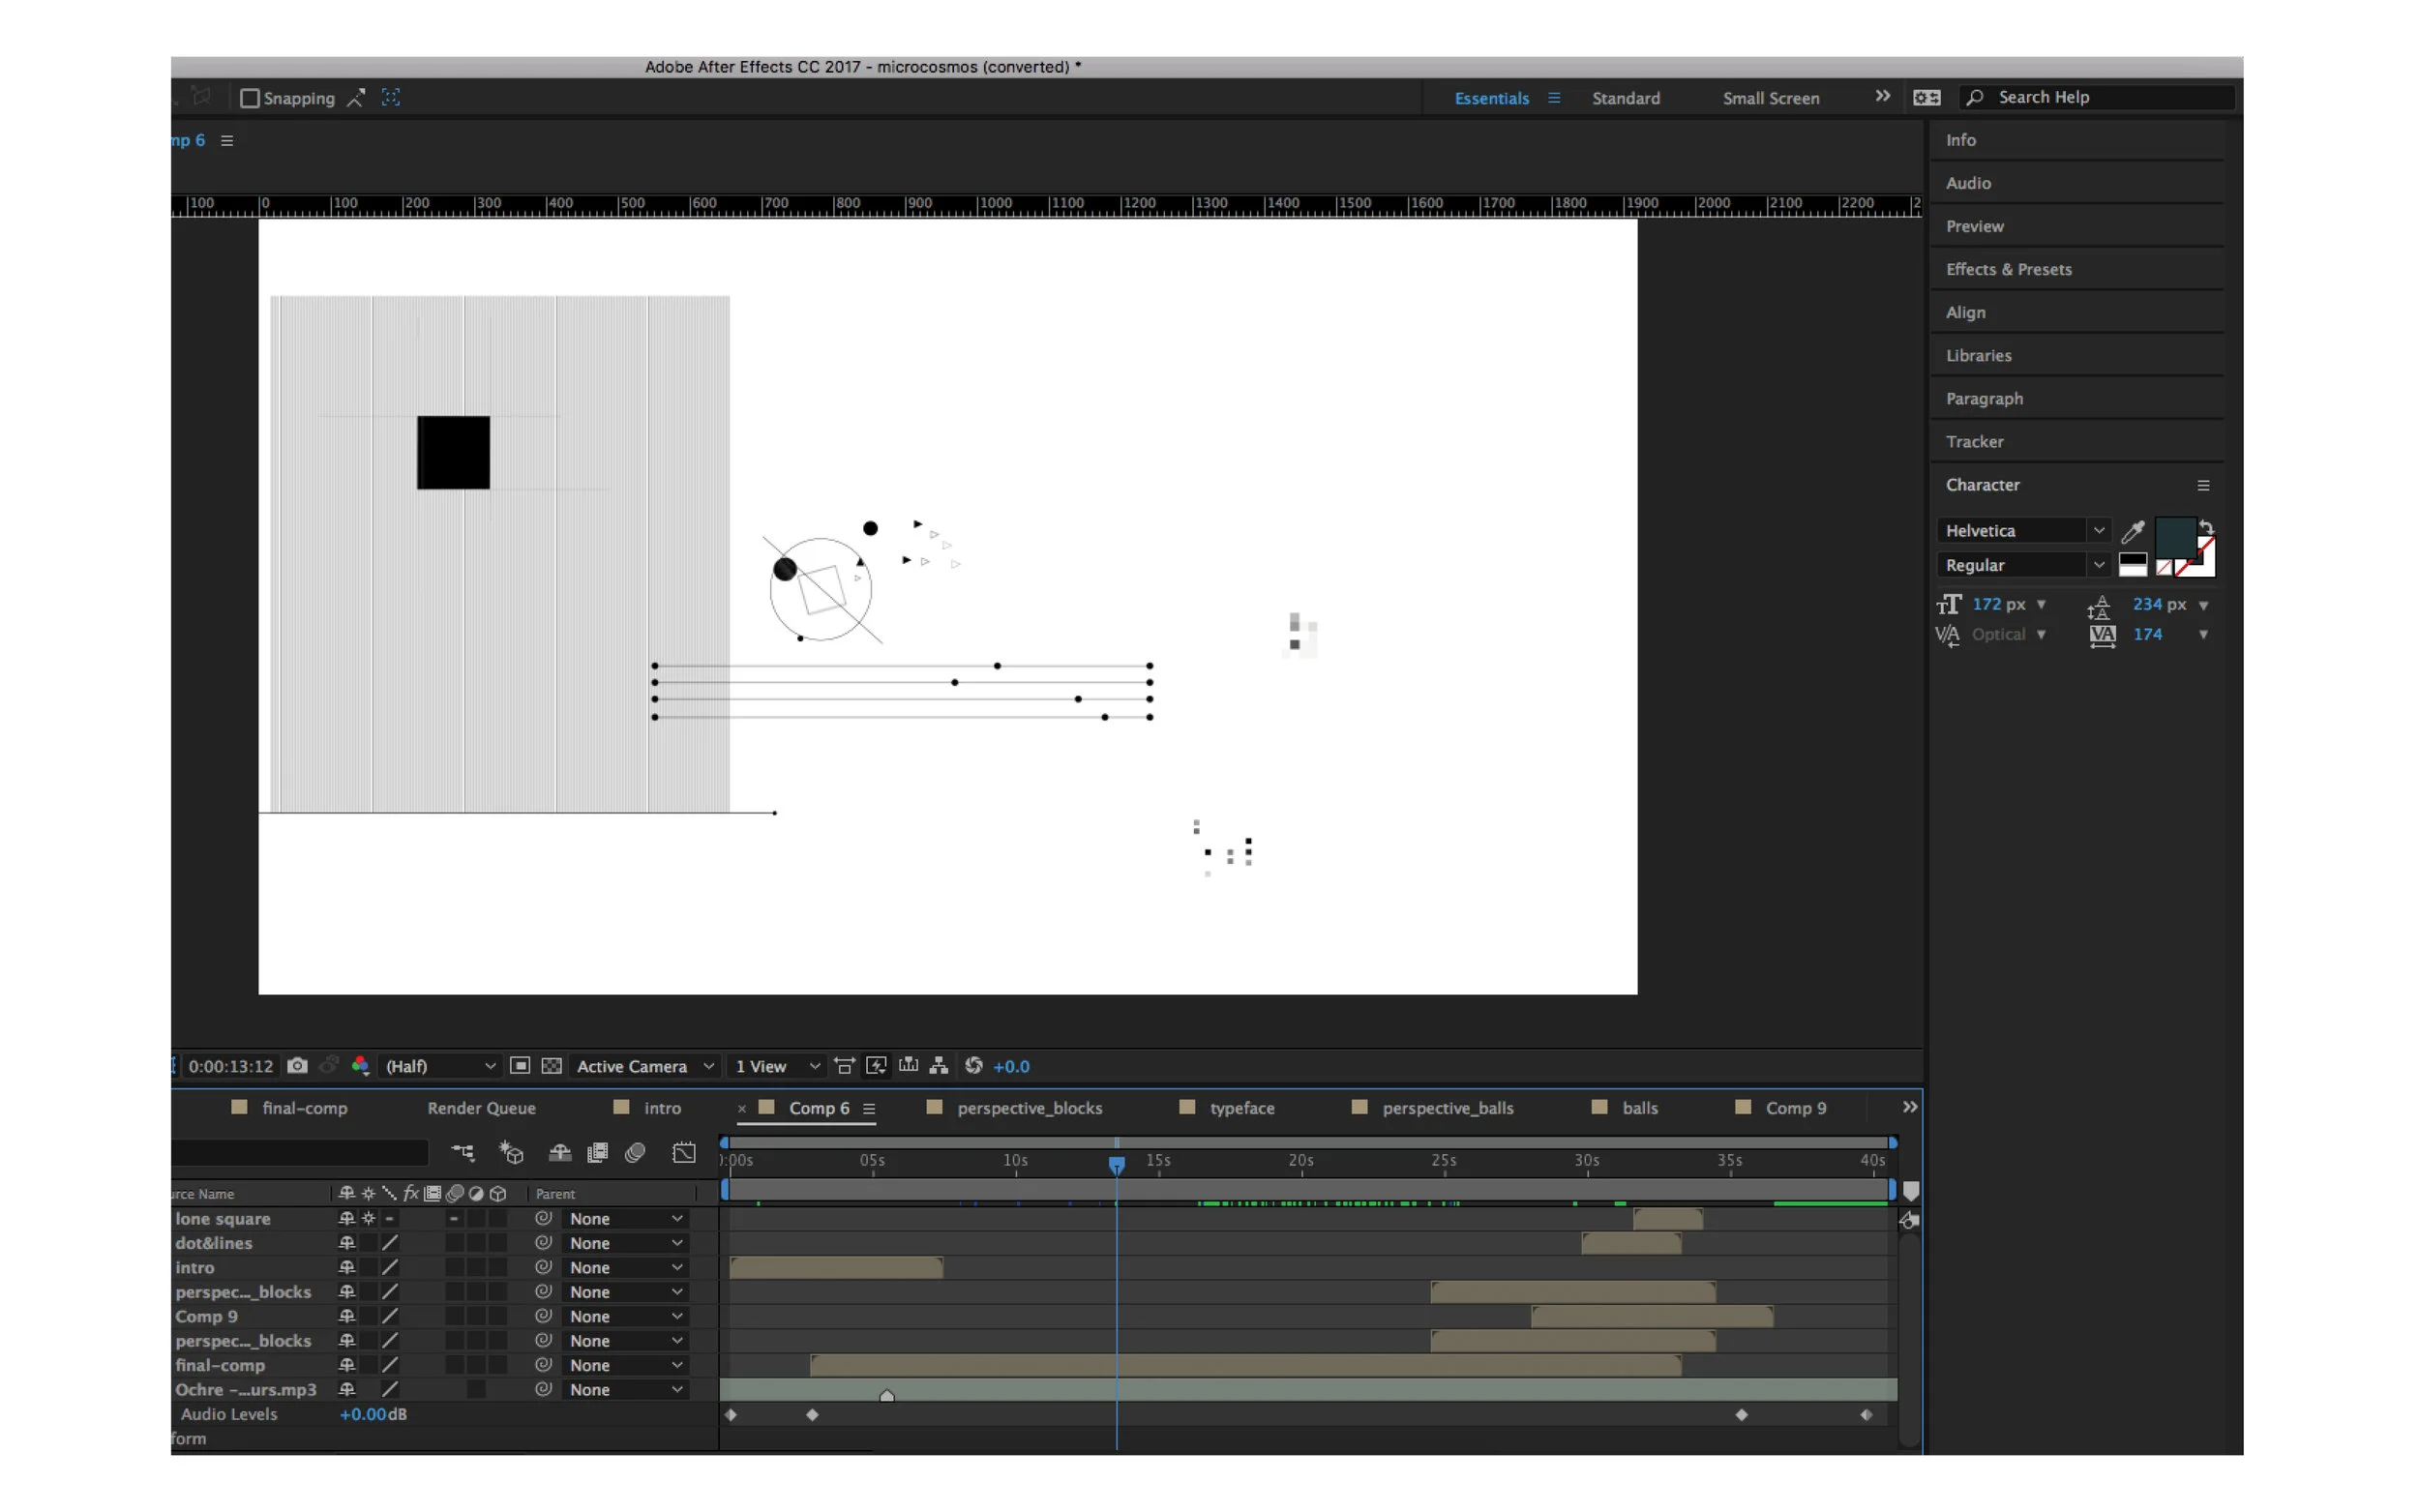Screen dimensions: 2419x1512
Task: Click the snap-to-features bounding box icon
Action: point(391,98)
